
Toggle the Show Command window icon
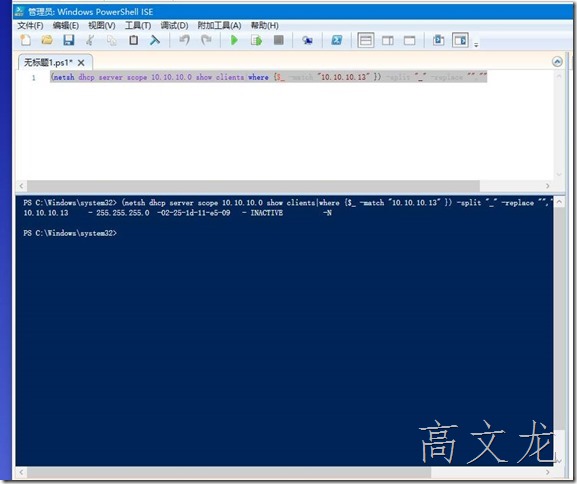[438, 40]
